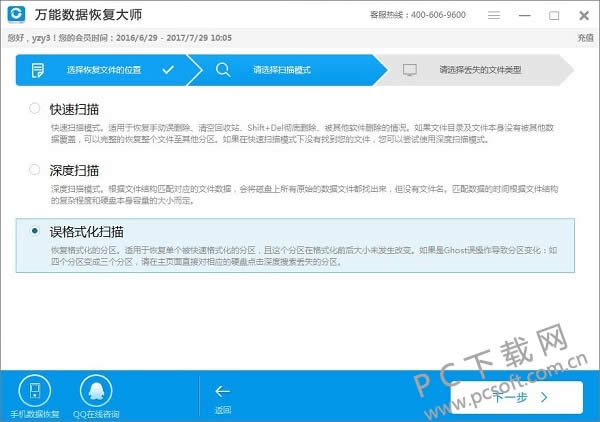Click the magnifier icon in scan mode step

[223, 70]
